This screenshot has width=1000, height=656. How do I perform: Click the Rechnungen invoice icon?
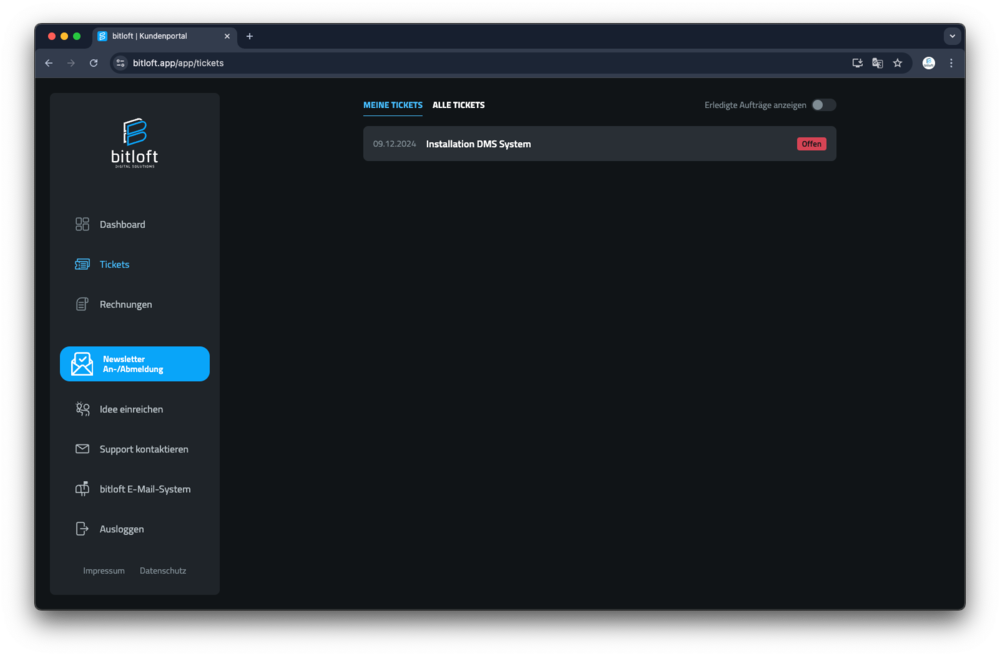[x=82, y=305]
